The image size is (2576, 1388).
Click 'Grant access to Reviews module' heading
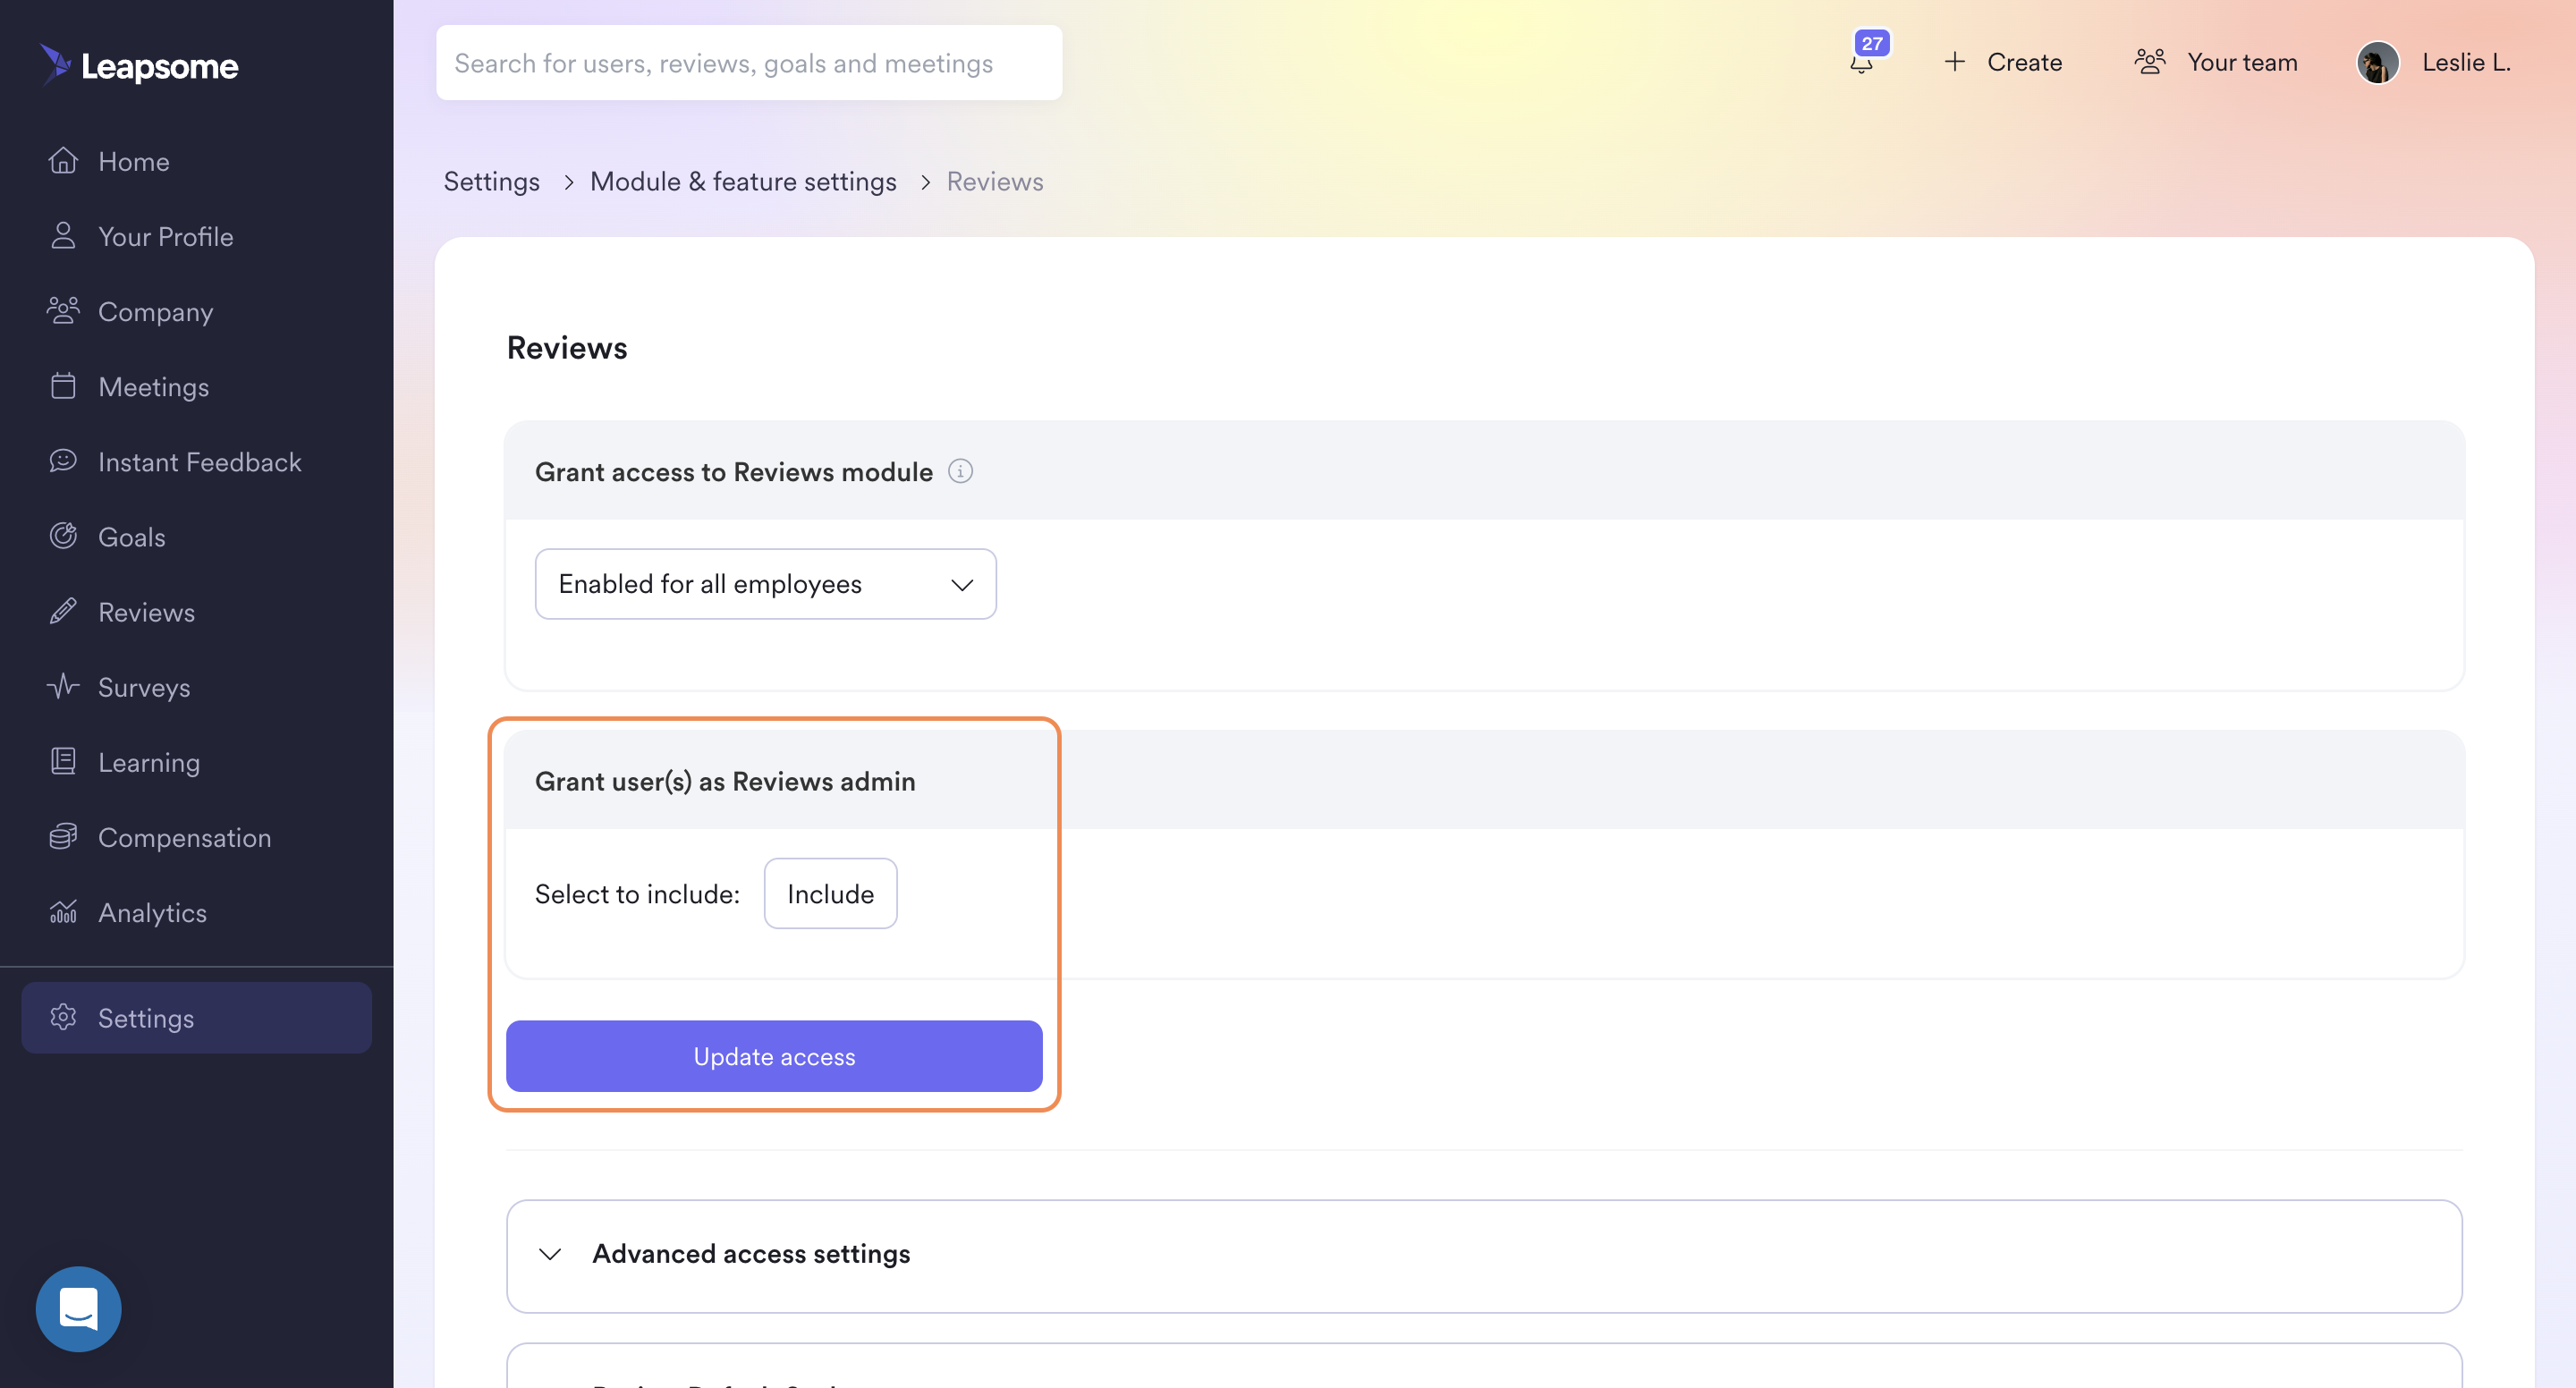[733, 471]
